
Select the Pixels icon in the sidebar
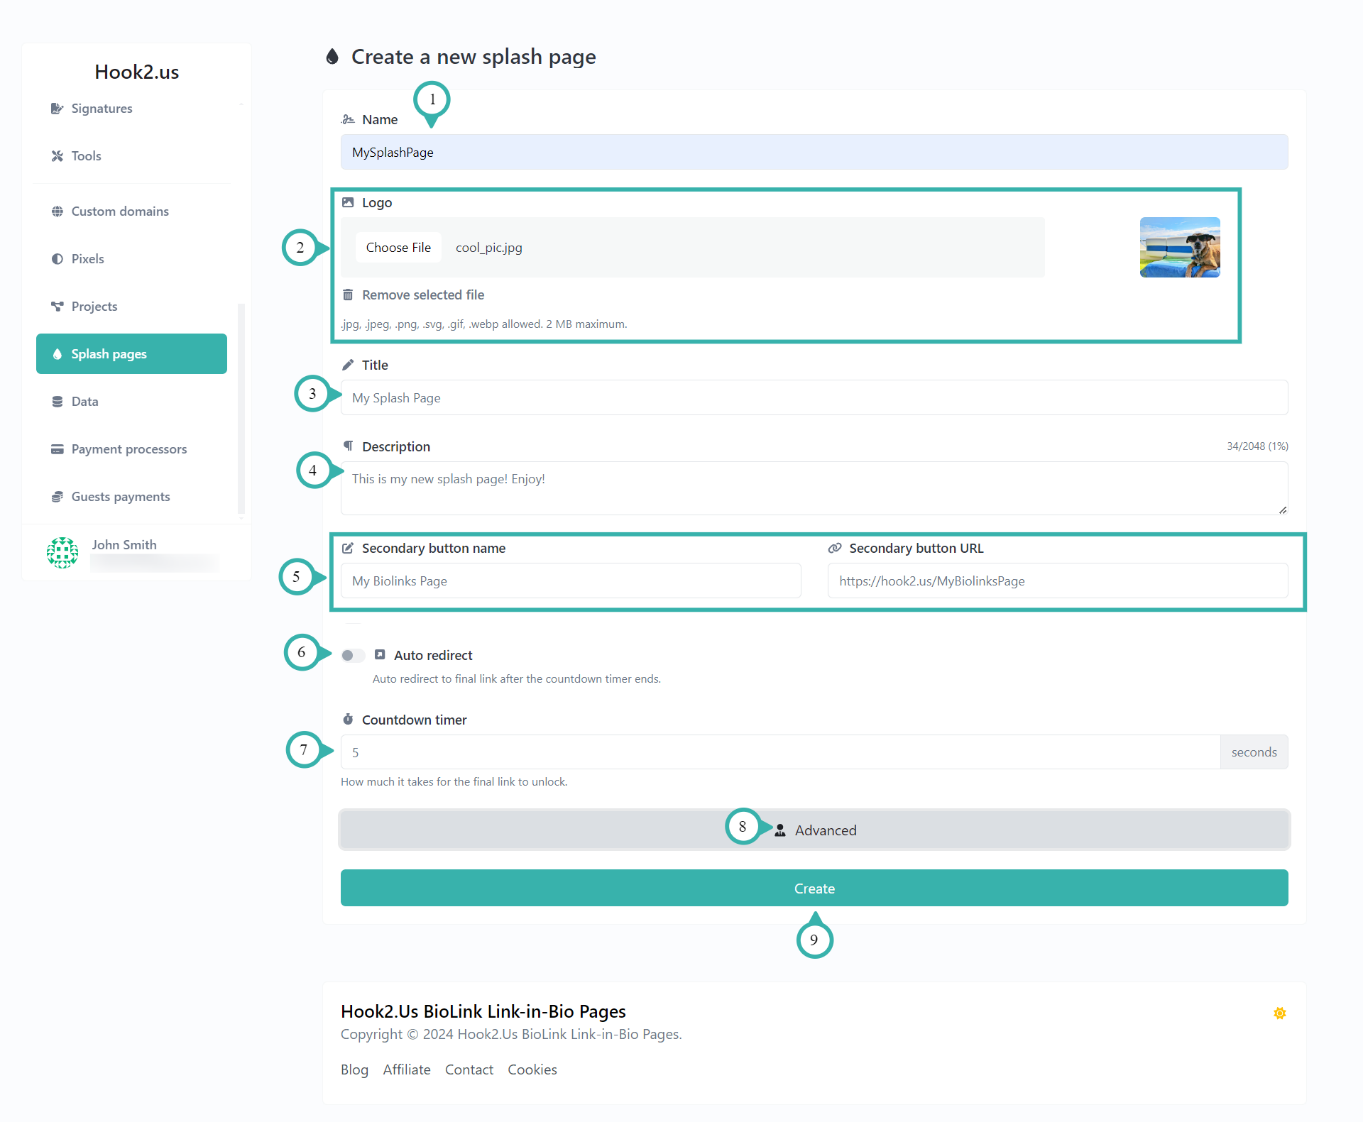click(58, 258)
